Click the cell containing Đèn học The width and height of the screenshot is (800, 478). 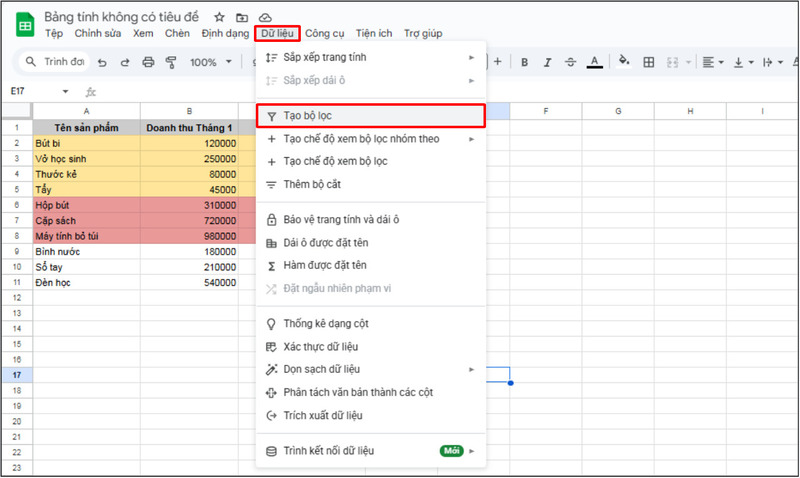point(86,283)
